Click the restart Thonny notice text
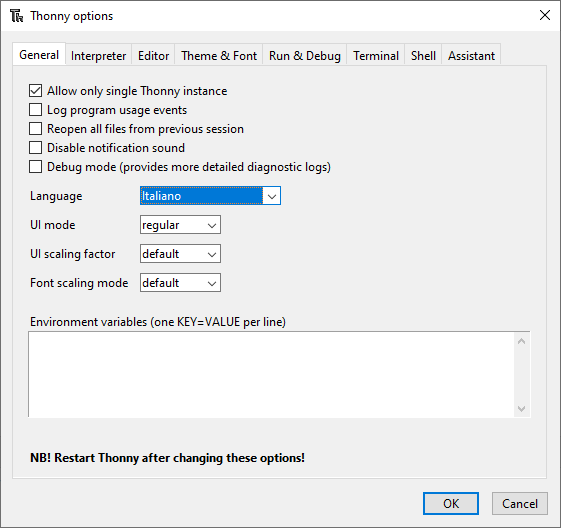Viewport: 561px width, 528px height. pos(167,458)
